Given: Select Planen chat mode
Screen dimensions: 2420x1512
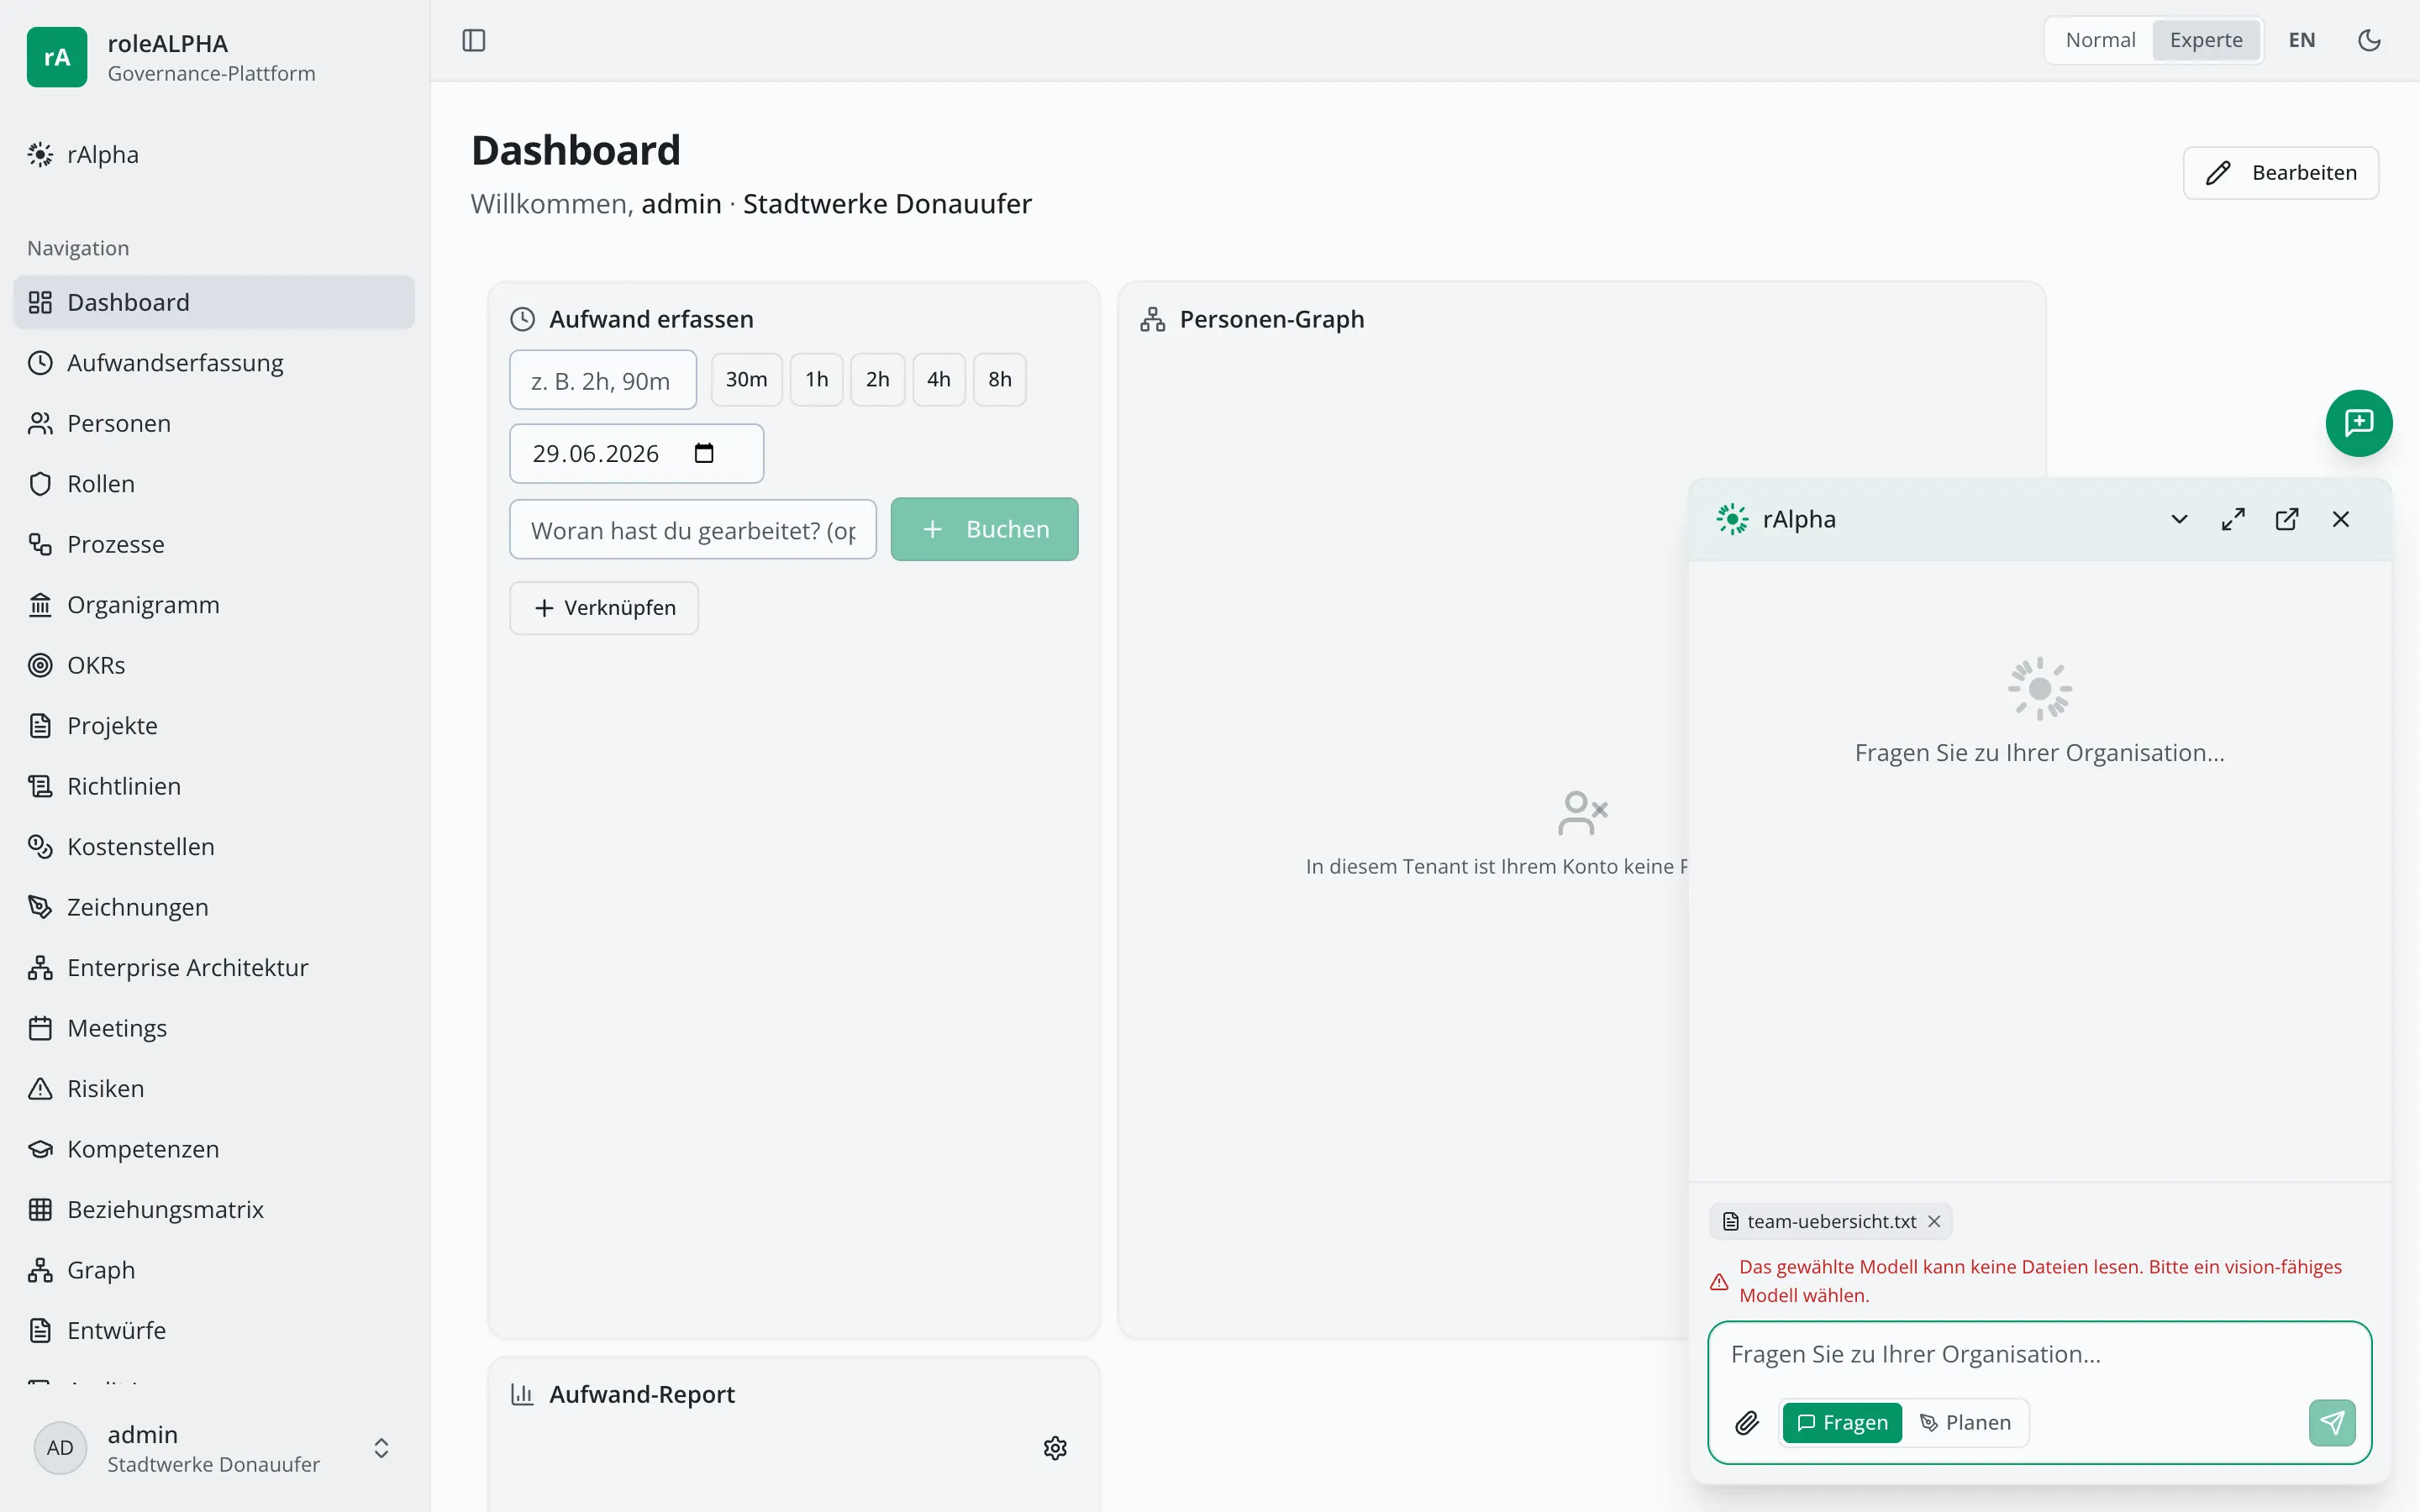Looking at the screenshot, I should [x=1965, y=1422].
